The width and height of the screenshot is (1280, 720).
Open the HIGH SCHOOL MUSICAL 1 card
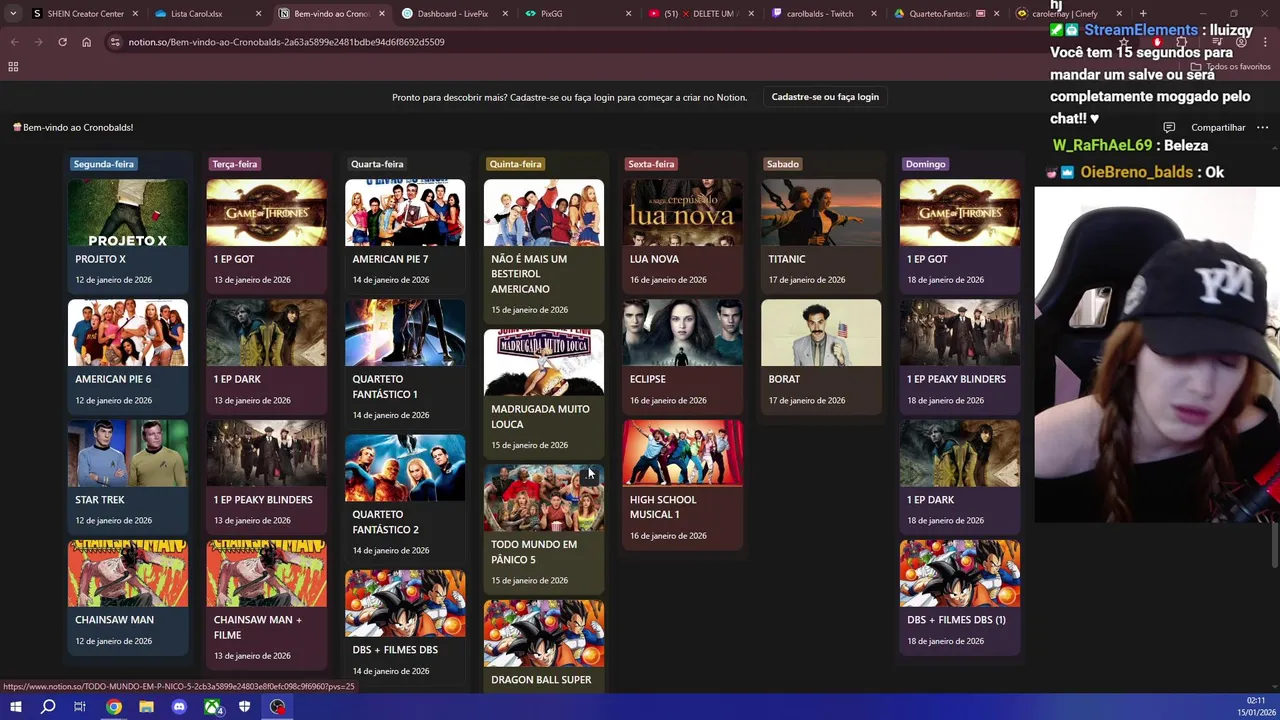tap(683, 483)
